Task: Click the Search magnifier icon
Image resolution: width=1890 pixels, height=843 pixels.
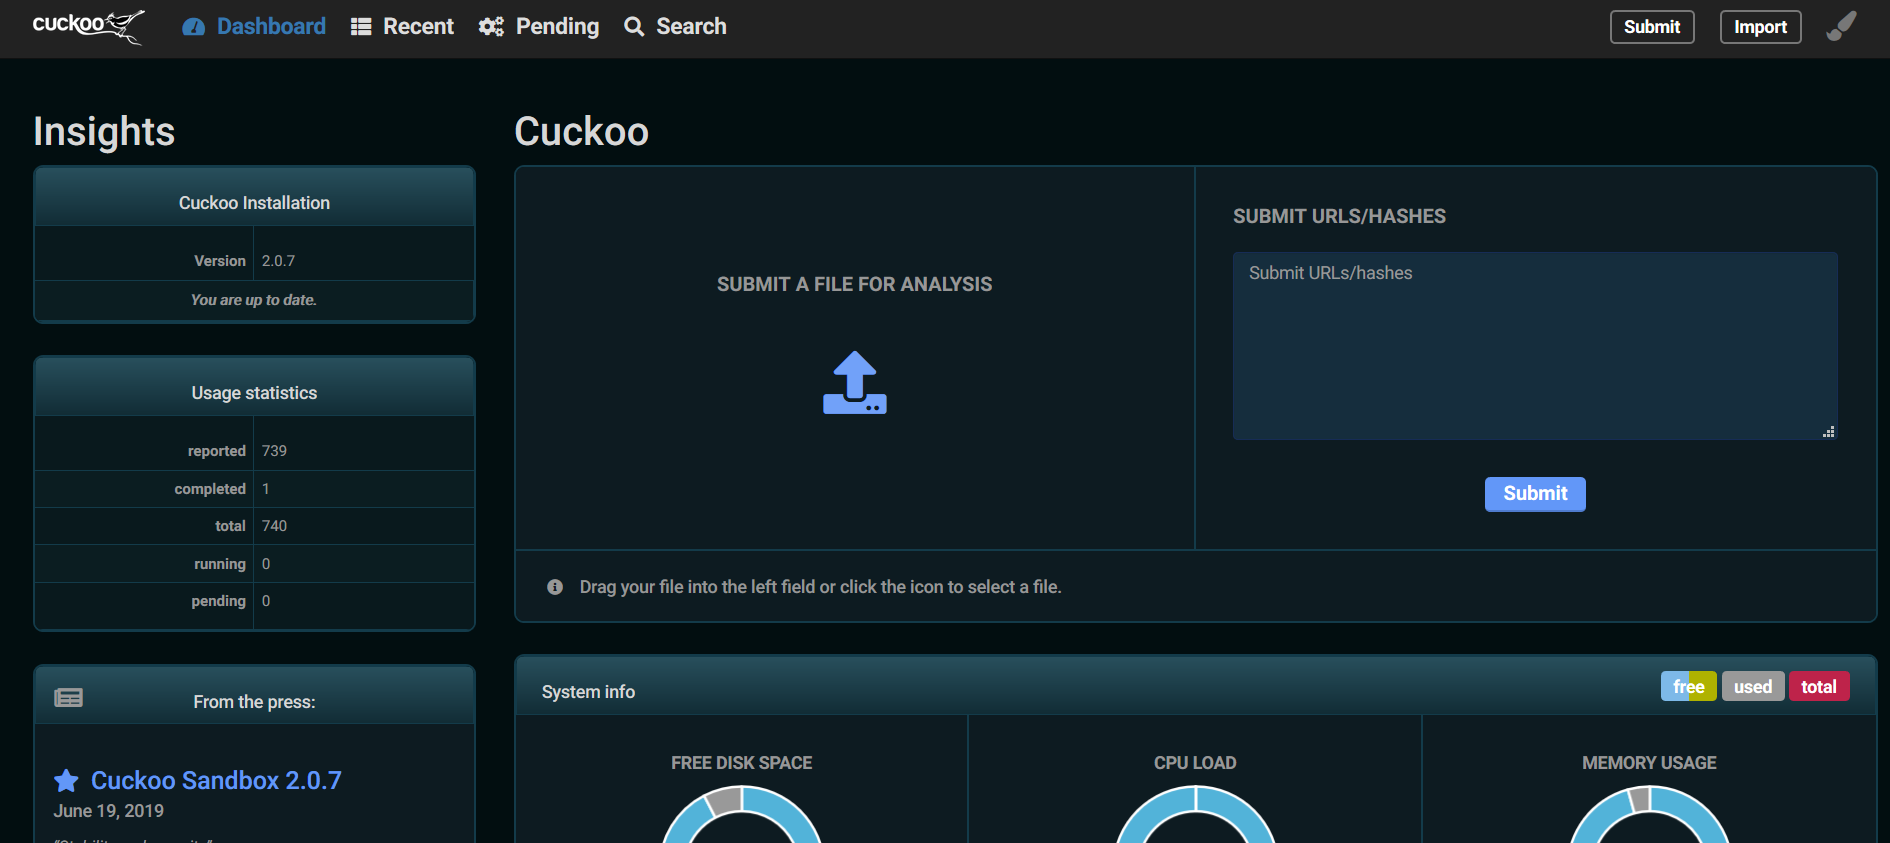Action: (634, 27)
